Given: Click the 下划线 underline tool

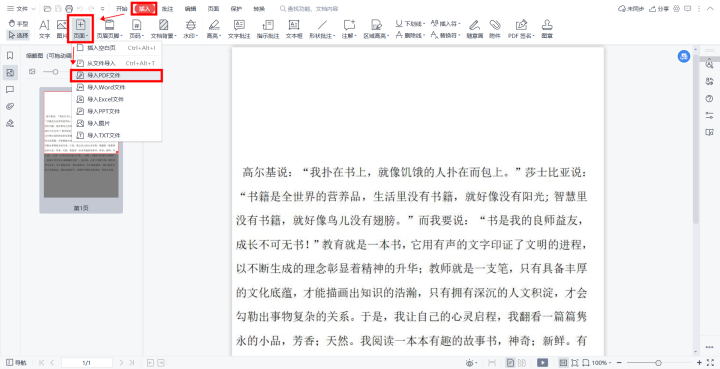Looking at the screenshot, I should tap(410, 23).
